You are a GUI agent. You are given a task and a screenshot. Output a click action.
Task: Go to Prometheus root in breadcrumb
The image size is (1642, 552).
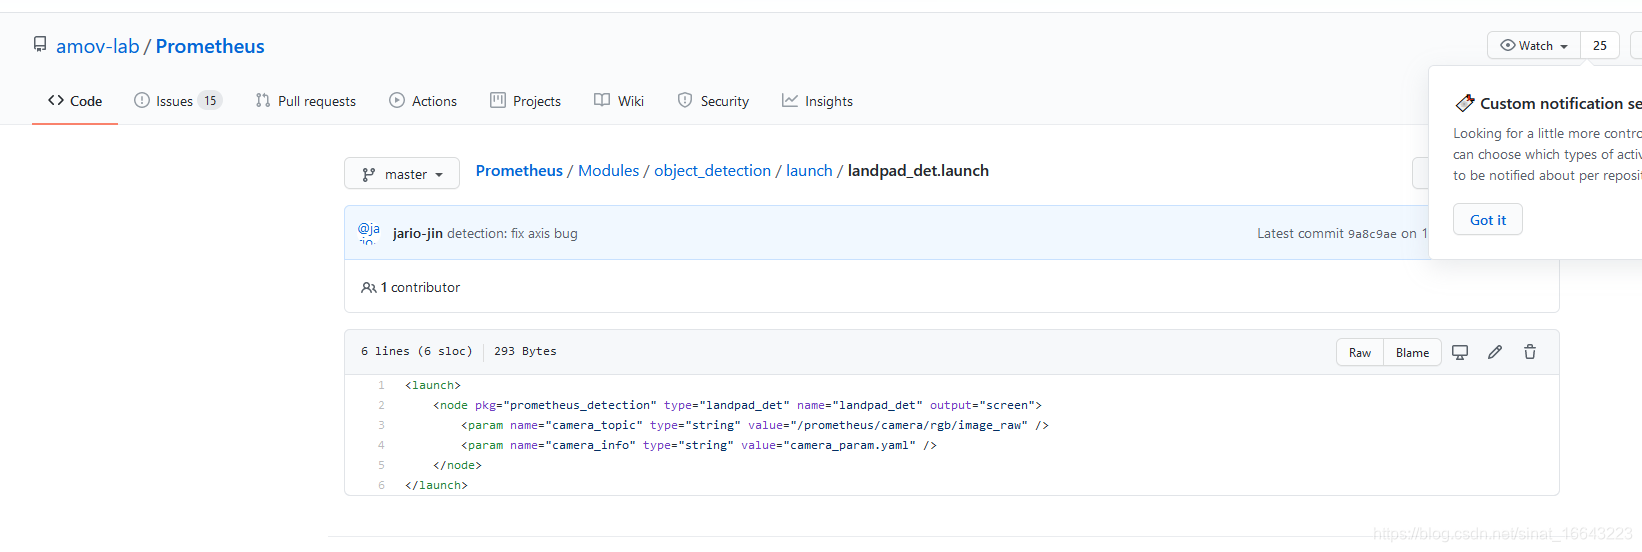519,171
